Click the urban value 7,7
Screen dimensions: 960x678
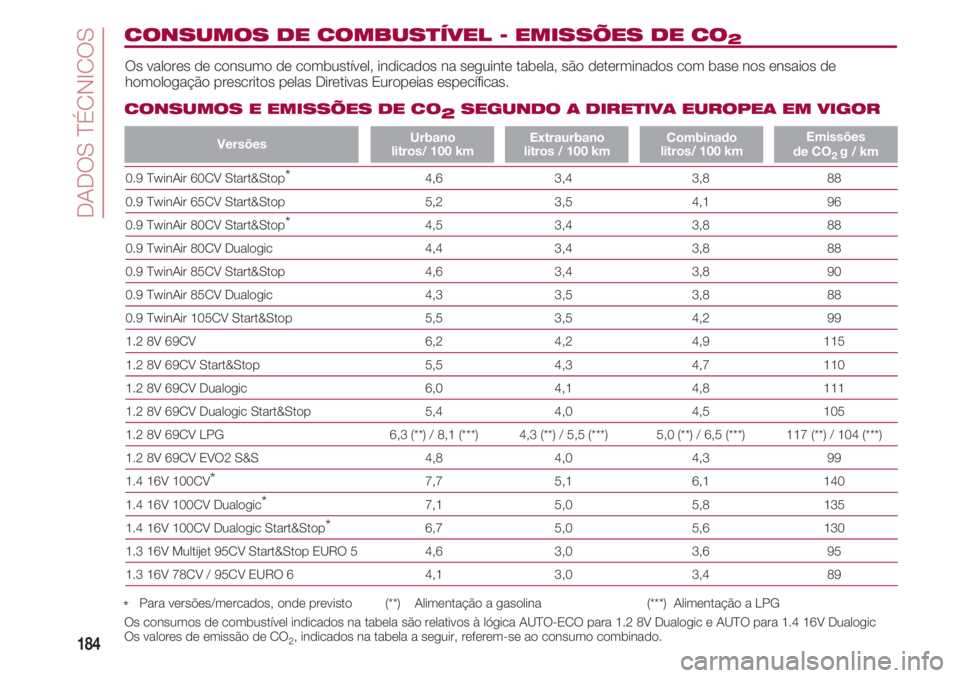click(x=433, y=481)
